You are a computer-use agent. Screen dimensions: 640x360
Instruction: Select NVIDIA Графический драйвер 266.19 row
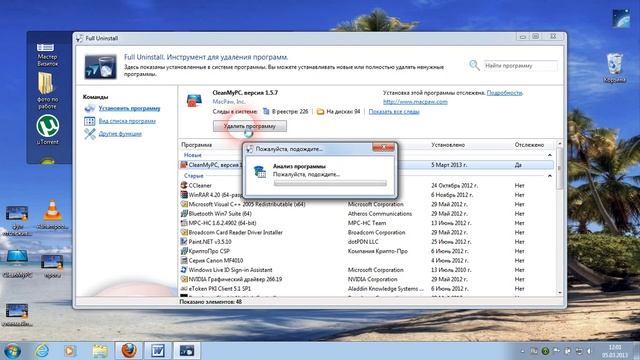[367, 279]
